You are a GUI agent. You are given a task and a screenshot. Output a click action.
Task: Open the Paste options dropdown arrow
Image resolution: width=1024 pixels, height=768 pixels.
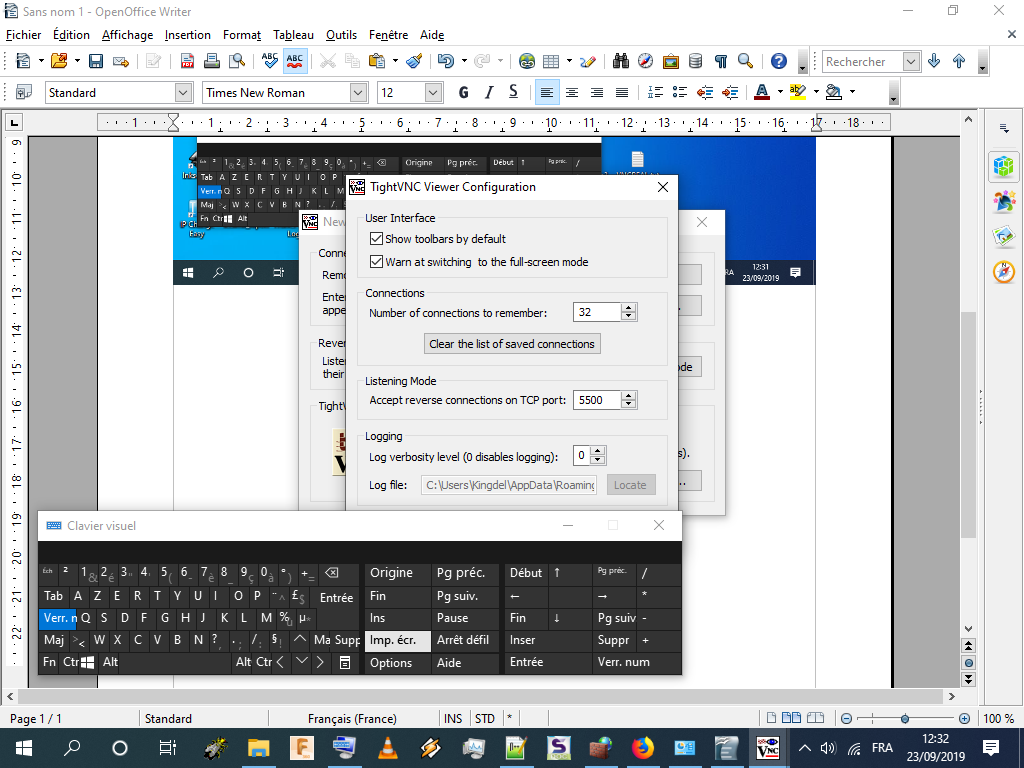click(x=395, y=61)
